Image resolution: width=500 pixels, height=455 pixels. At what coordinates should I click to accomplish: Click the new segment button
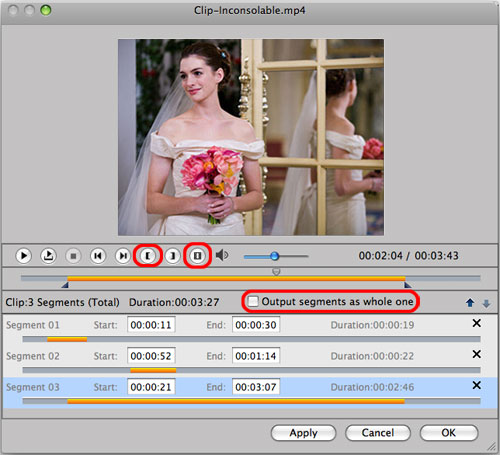click(197, 256)
